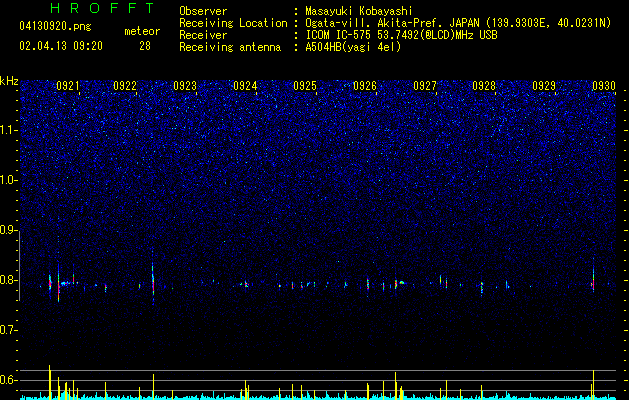Click the 1.0 kHz axis label

point(8,180)
